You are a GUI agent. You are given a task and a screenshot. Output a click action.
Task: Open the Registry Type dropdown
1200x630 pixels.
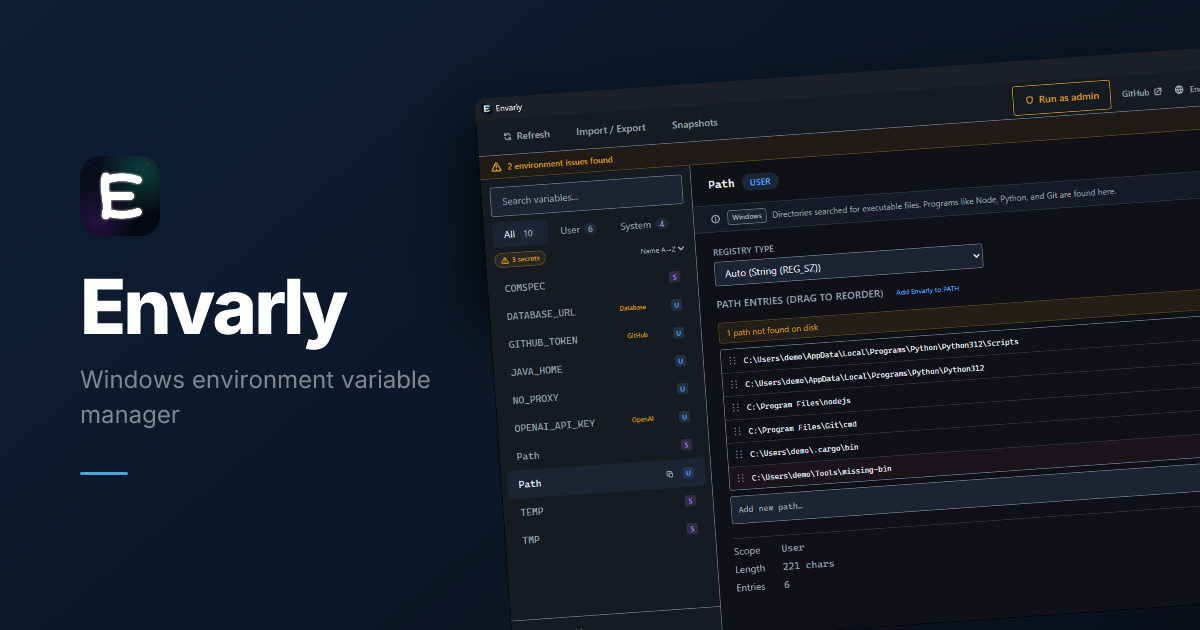click(x=848, y=263)
